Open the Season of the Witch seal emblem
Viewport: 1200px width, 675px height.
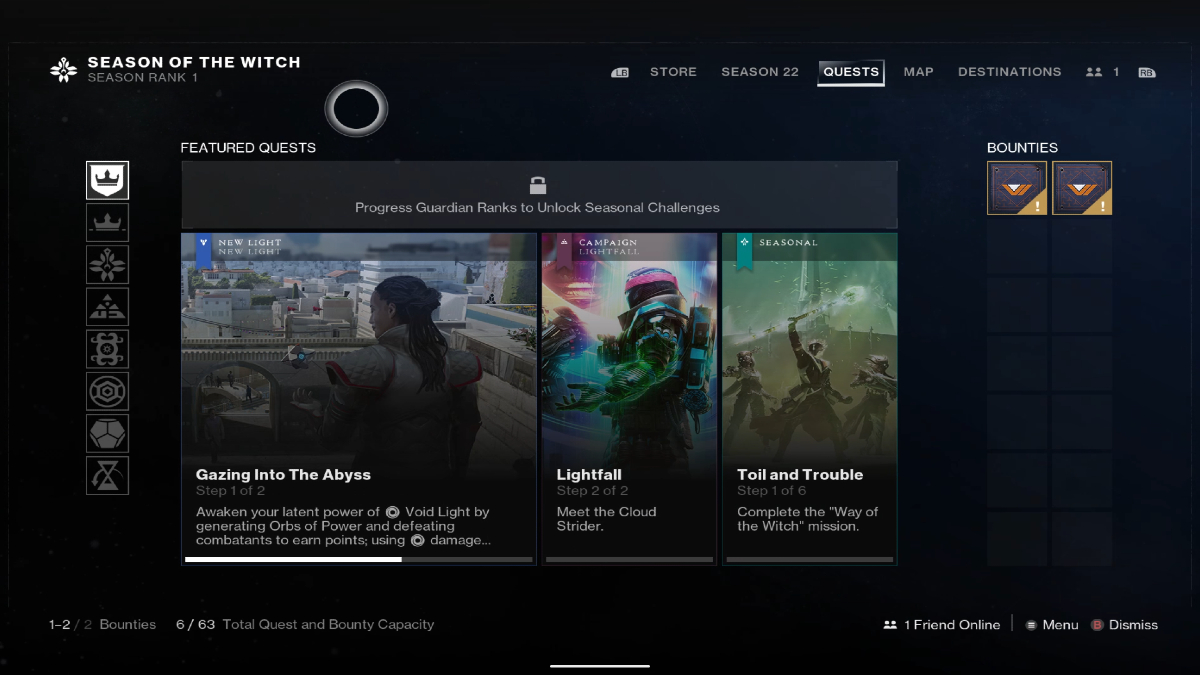pos(63,68)
